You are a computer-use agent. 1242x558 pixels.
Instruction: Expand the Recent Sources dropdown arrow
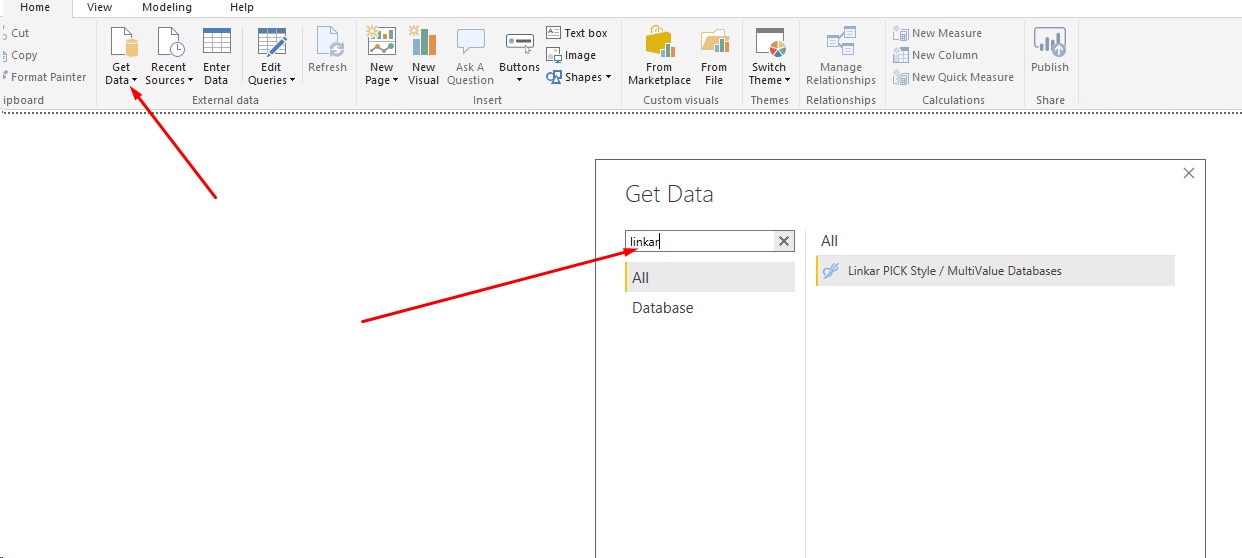[190, 81]
